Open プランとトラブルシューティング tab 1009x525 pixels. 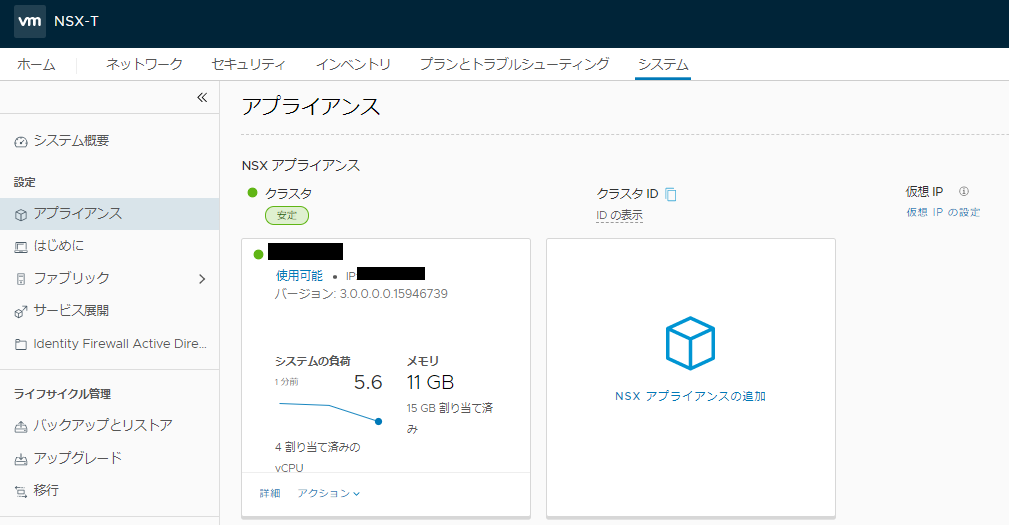point(514,64)
